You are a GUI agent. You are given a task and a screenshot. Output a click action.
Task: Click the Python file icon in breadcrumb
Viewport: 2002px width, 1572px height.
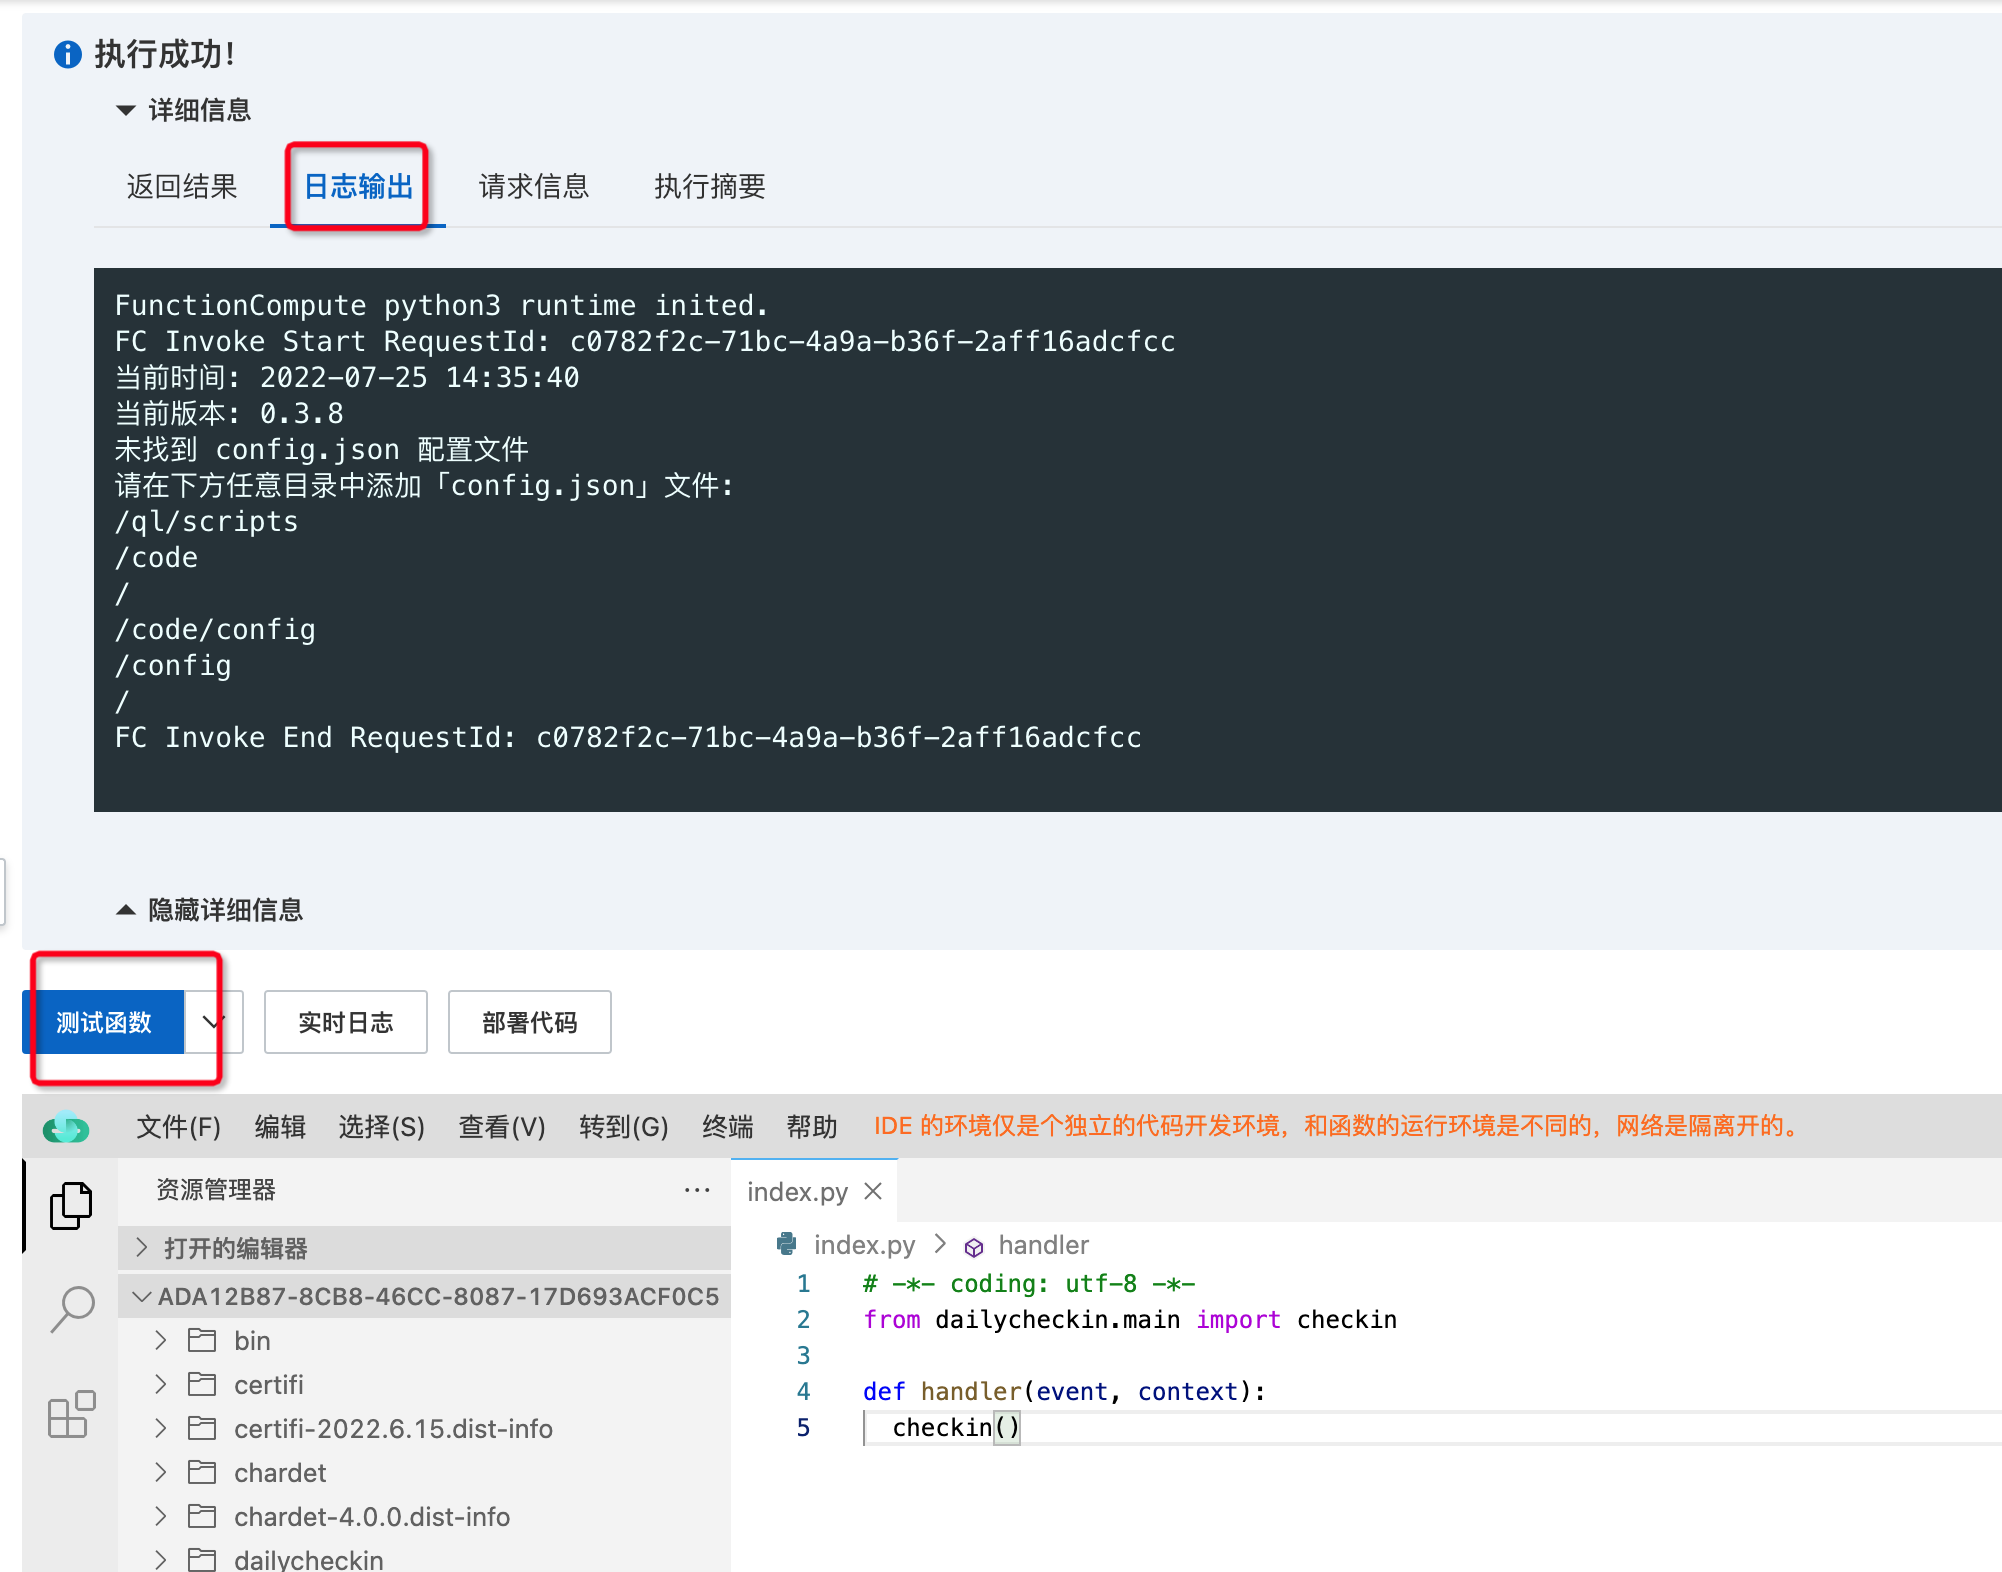pos(787,1244)
